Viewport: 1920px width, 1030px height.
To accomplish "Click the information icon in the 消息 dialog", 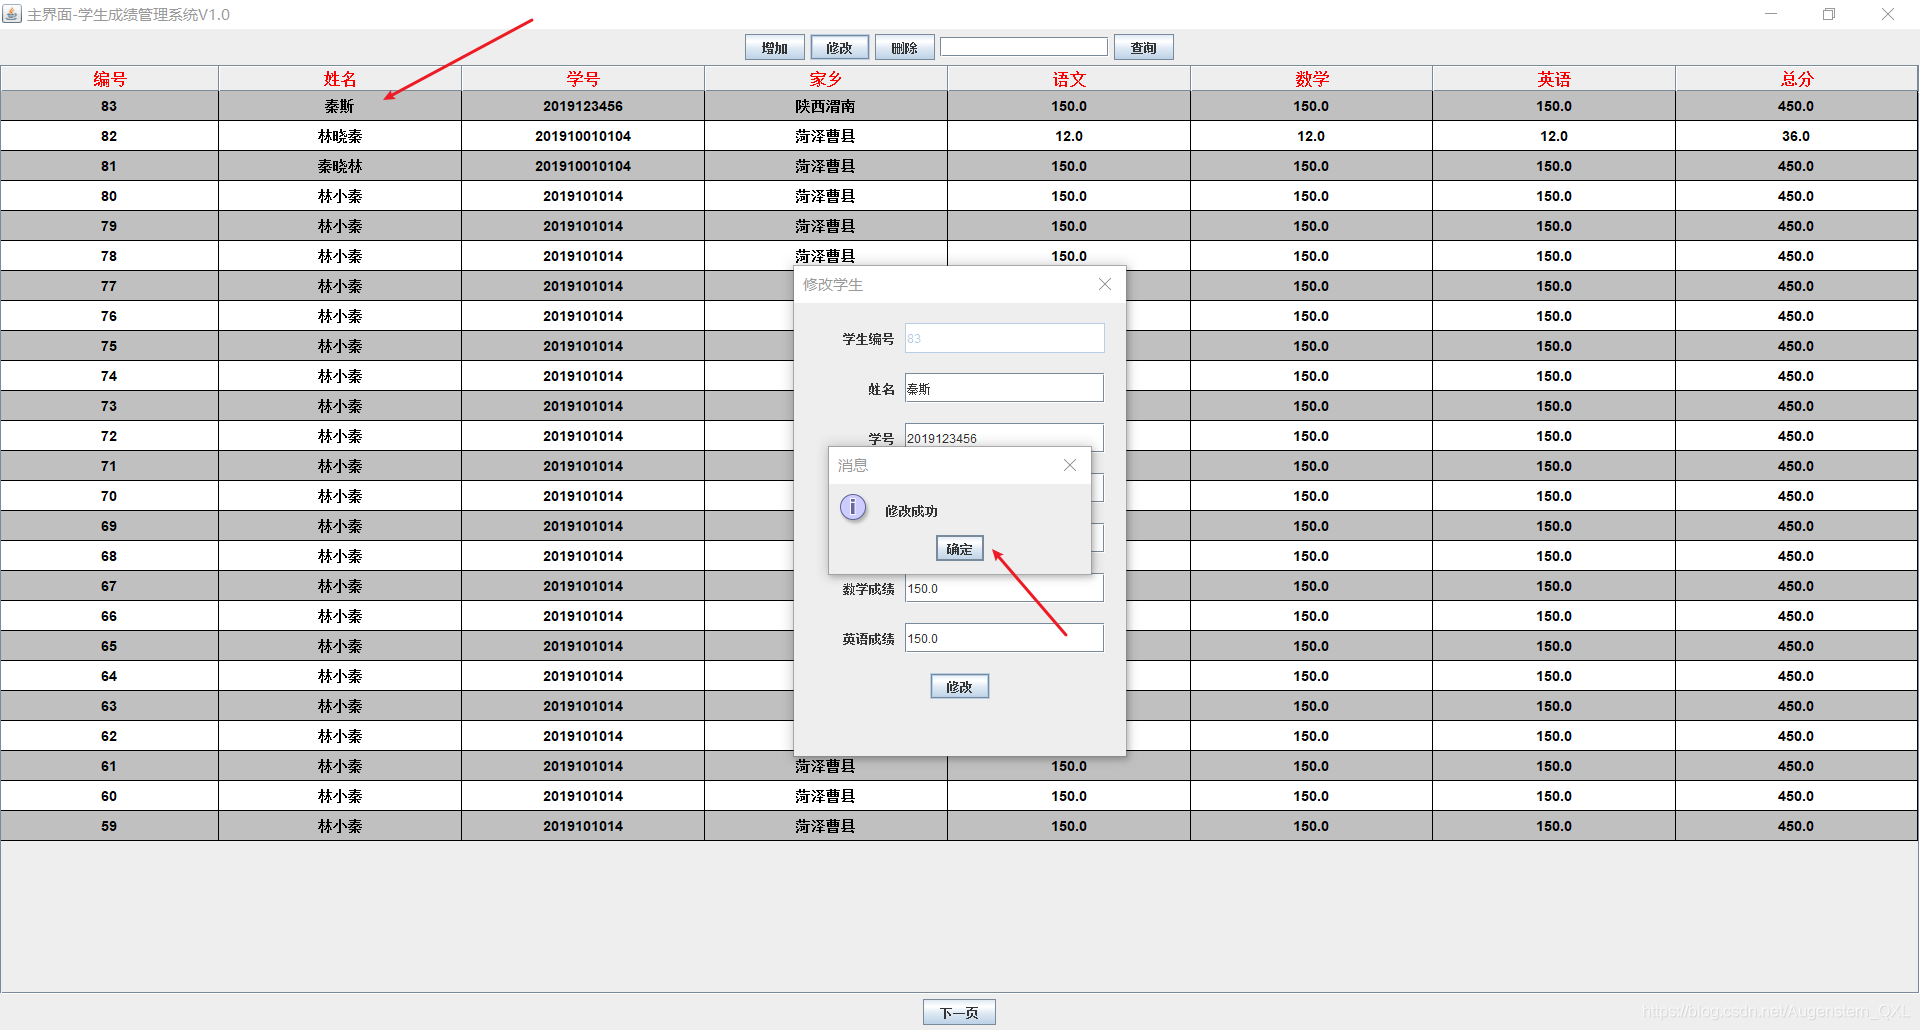I will [x=853, y=507].
